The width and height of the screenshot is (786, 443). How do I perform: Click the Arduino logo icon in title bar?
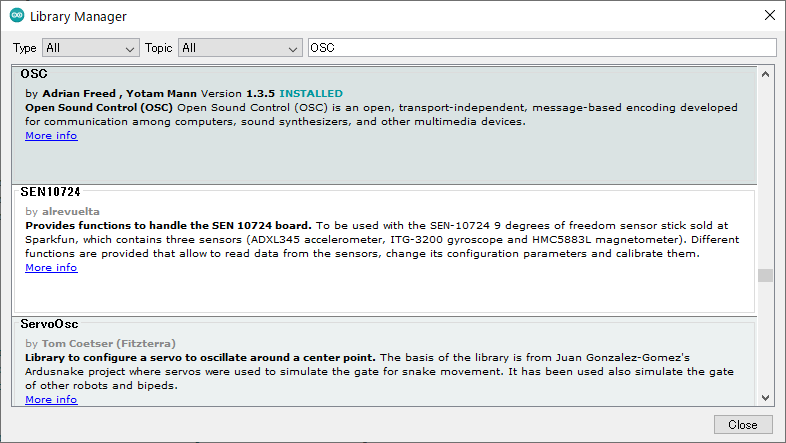[x=17, y=16]
